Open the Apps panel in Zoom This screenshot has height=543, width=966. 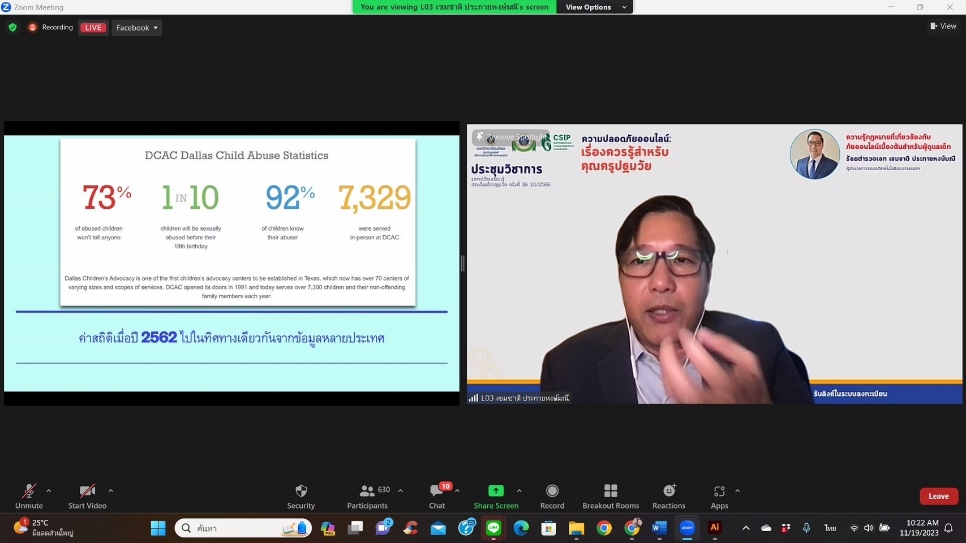pyautogui.click(x=719, y=496)
